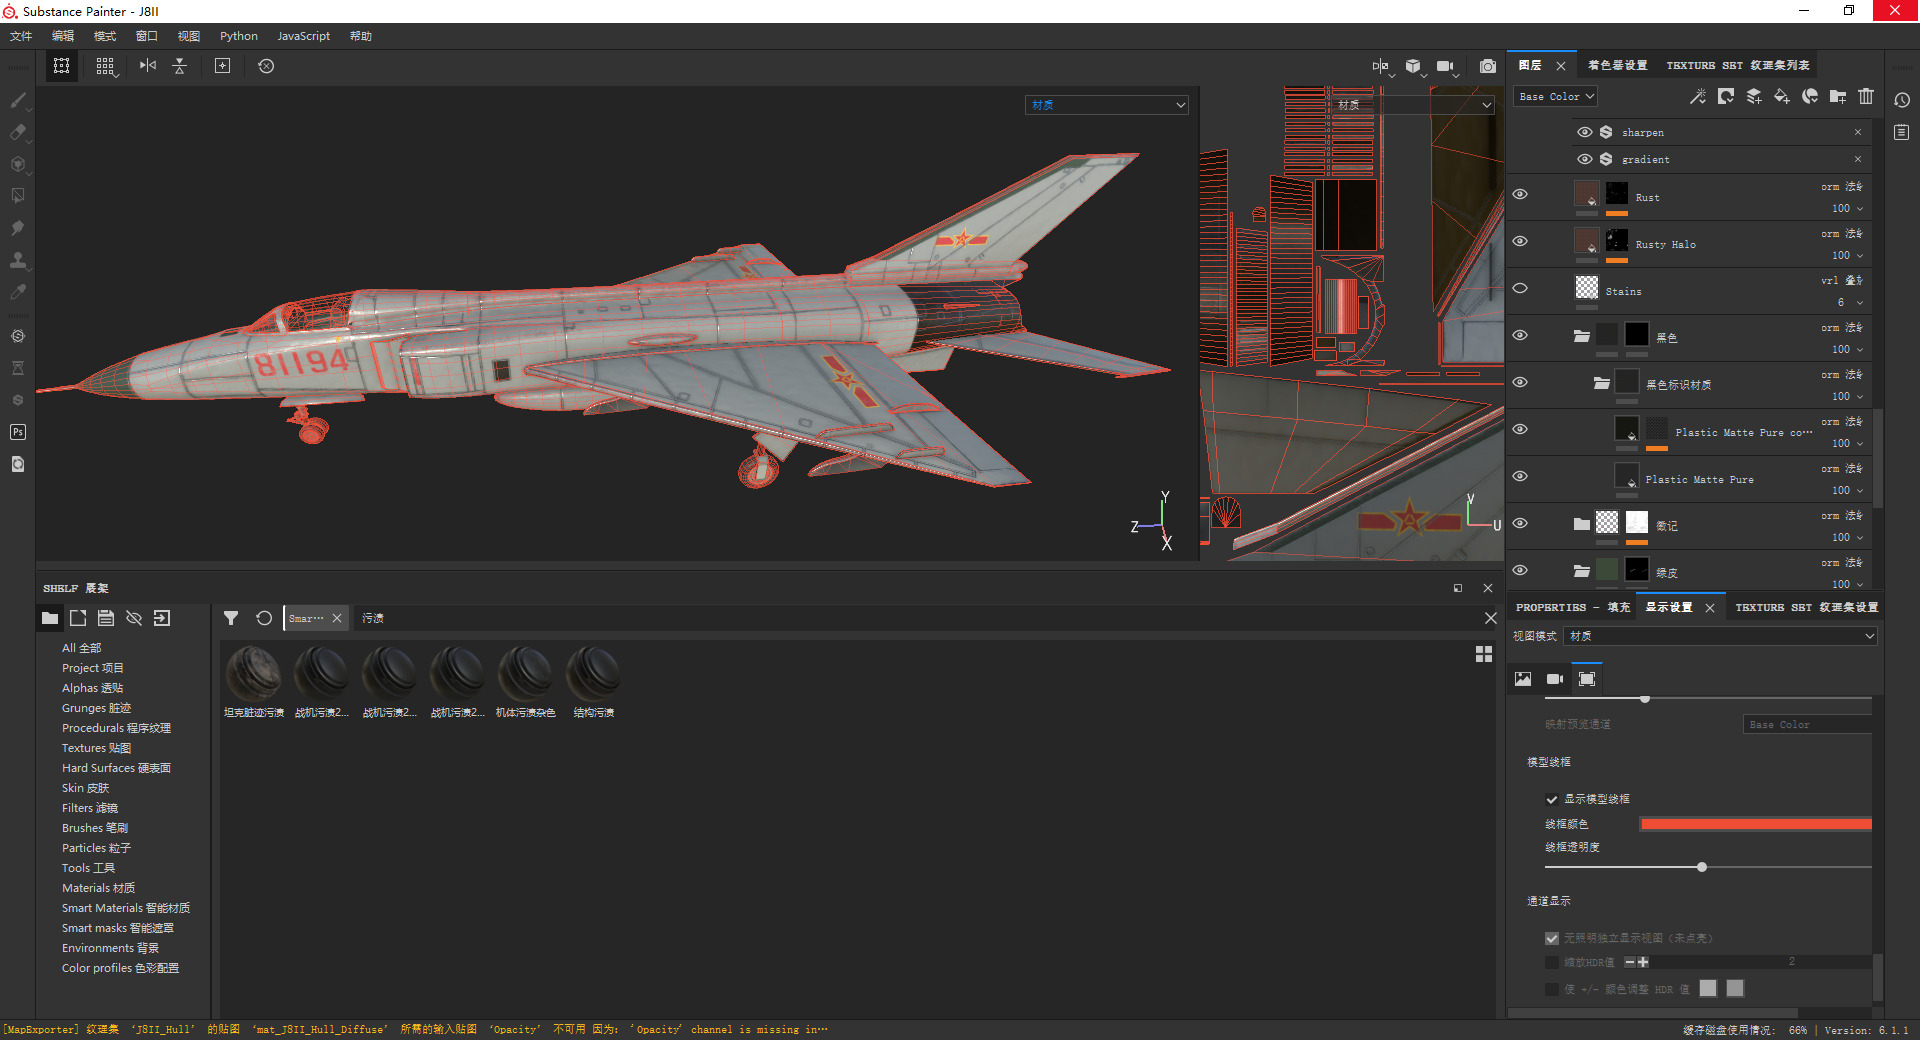
Task: Open the shelf filter funnel icon
Action: click(231, 618)
